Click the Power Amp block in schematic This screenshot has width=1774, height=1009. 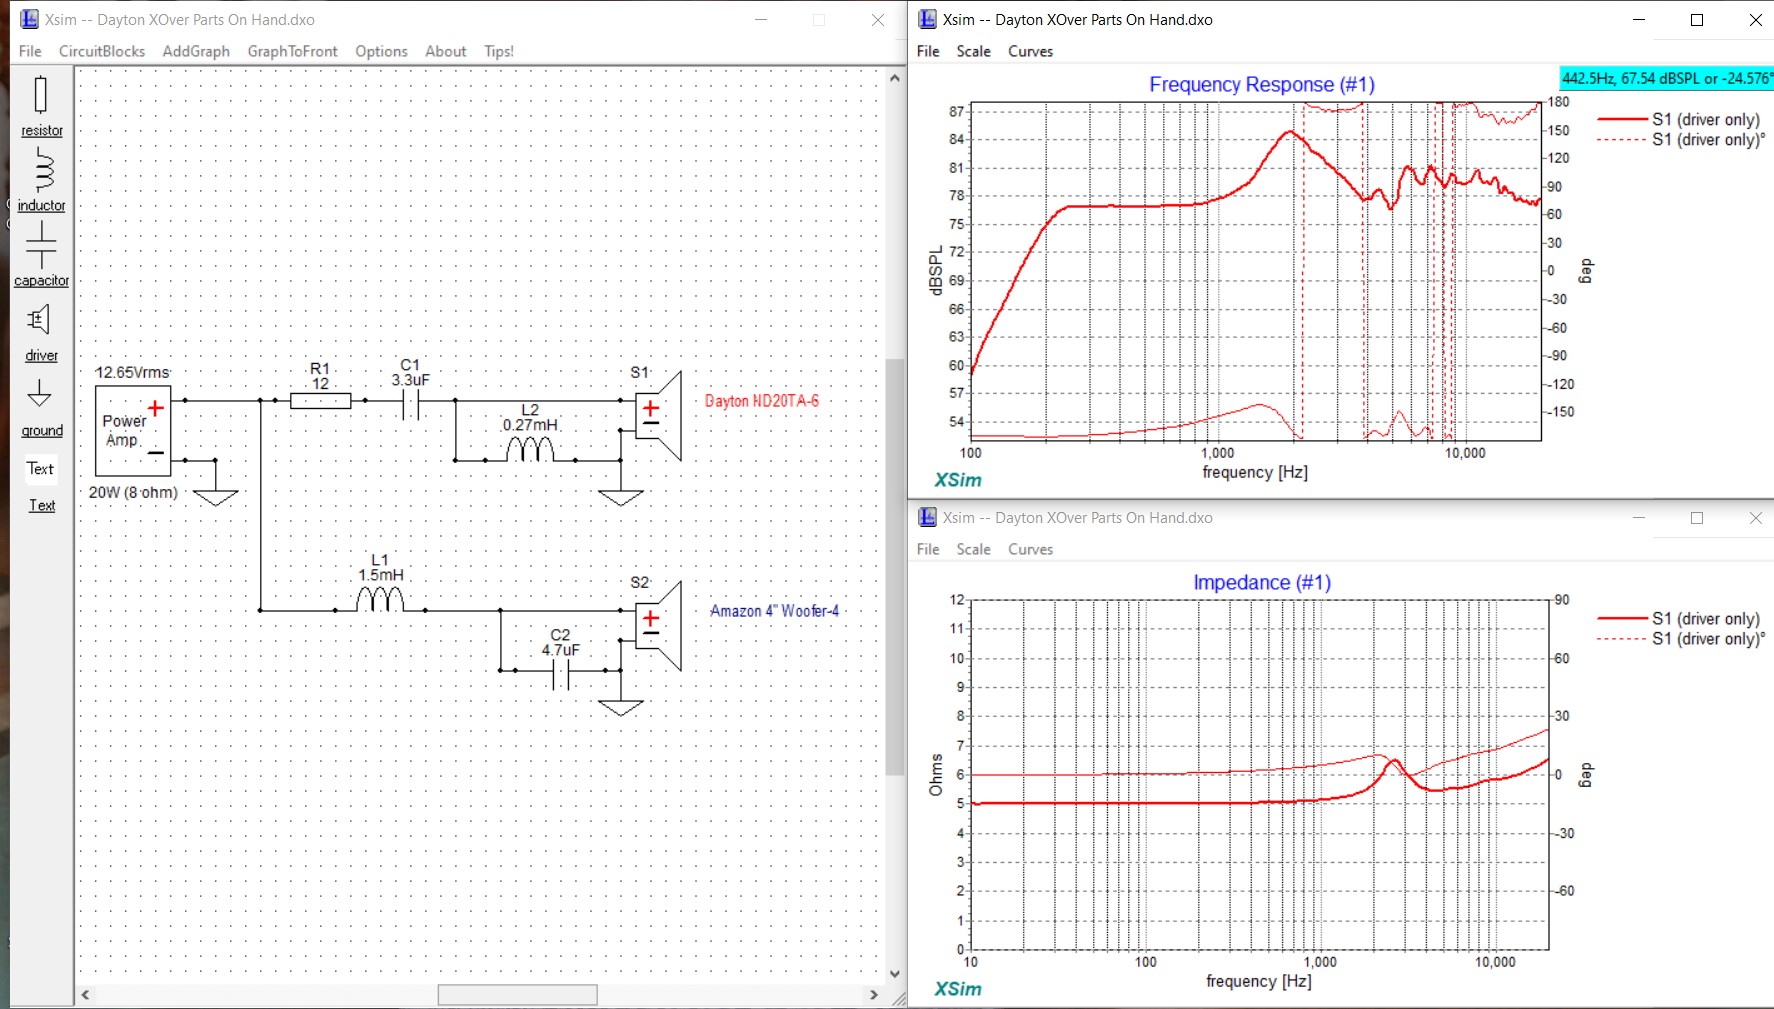(x=133, y=431)
